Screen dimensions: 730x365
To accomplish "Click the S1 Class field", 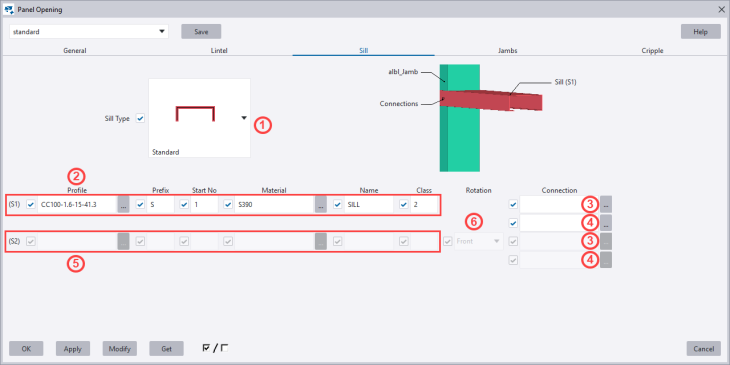I will pos(424,204).
